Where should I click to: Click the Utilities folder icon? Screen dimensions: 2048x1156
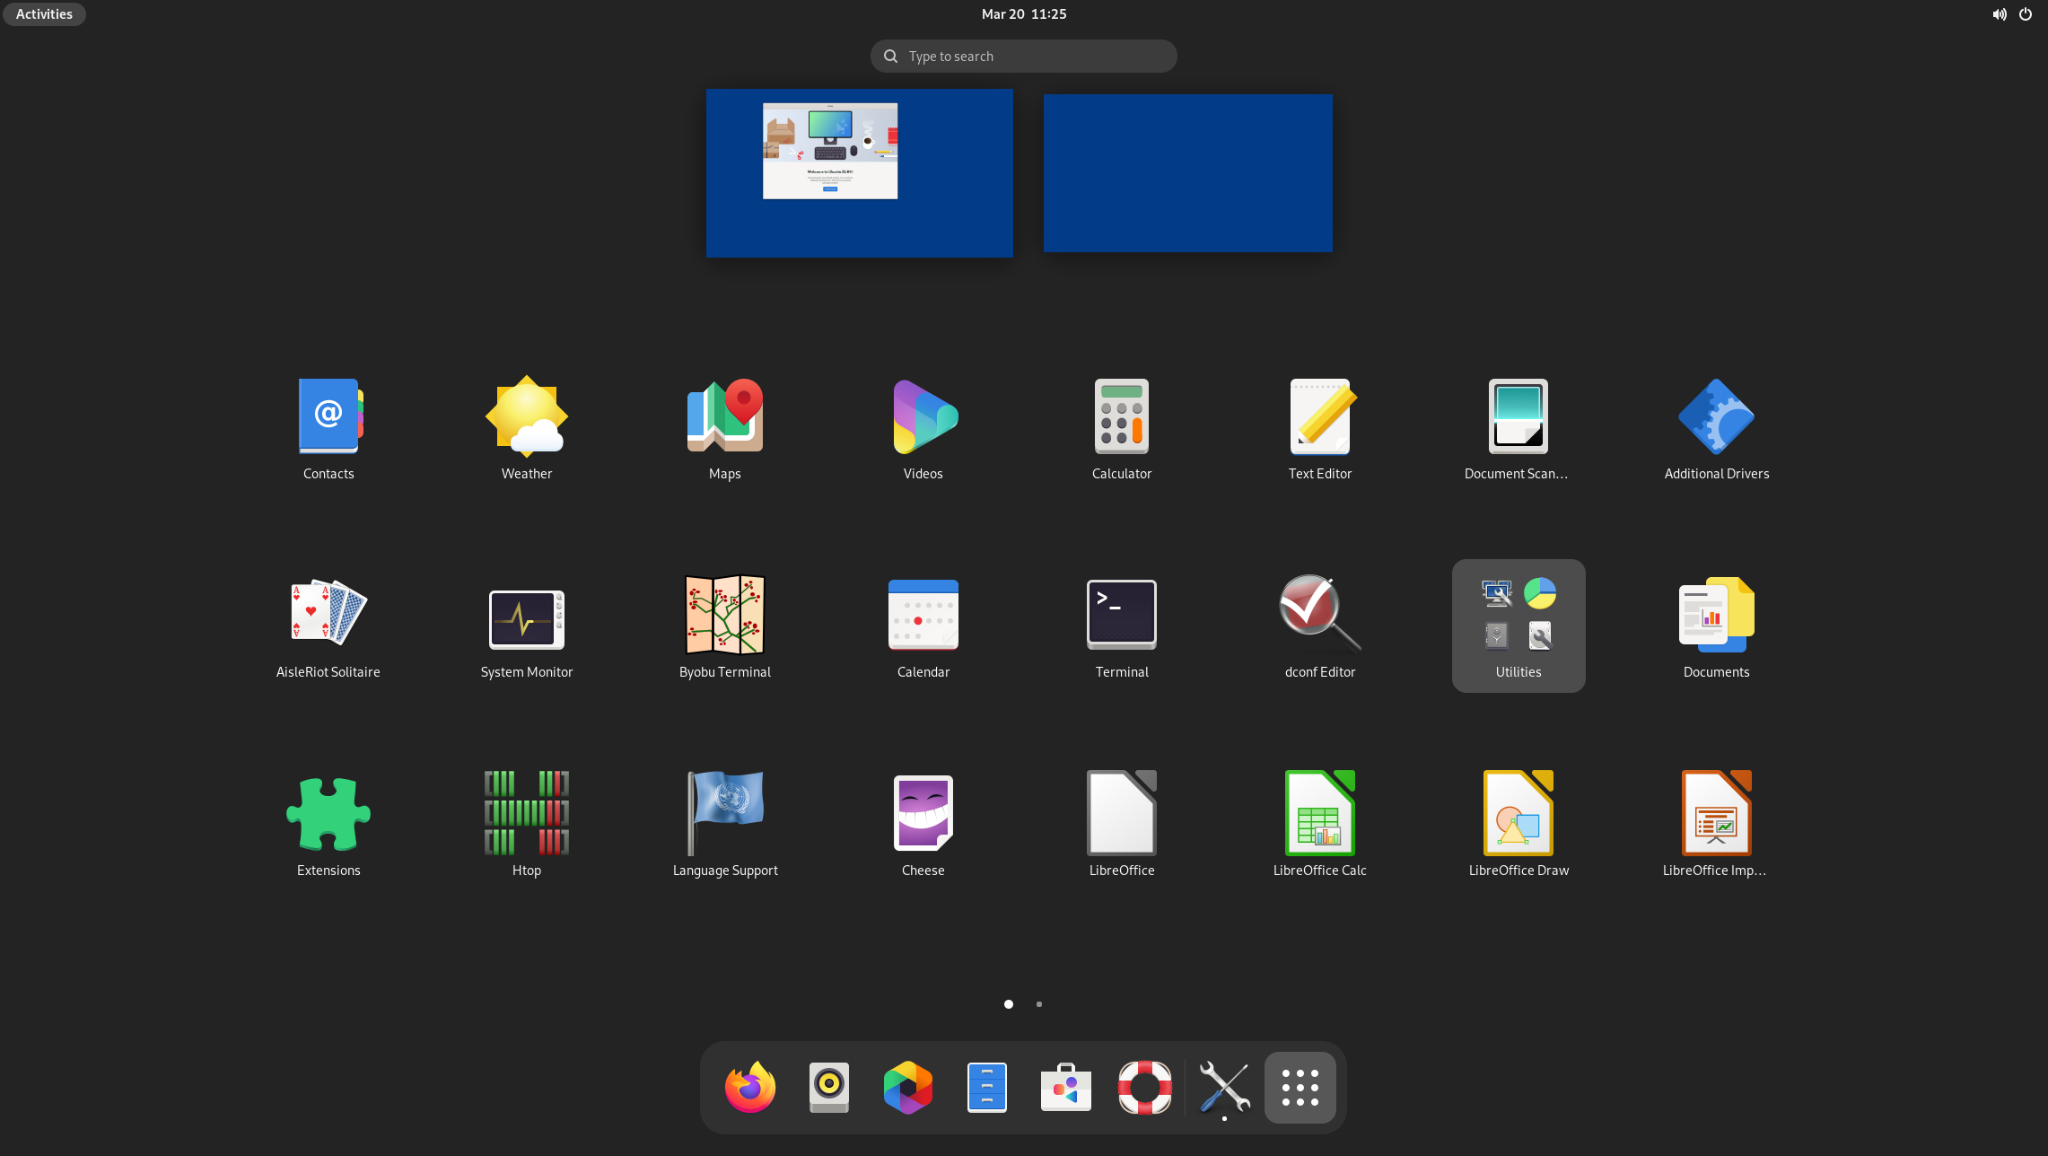(1518, 624)
